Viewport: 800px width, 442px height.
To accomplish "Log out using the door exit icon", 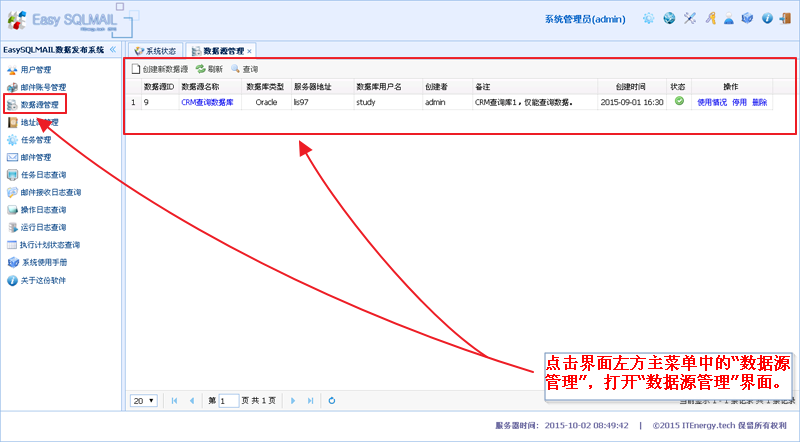I will tap(785, 19).
